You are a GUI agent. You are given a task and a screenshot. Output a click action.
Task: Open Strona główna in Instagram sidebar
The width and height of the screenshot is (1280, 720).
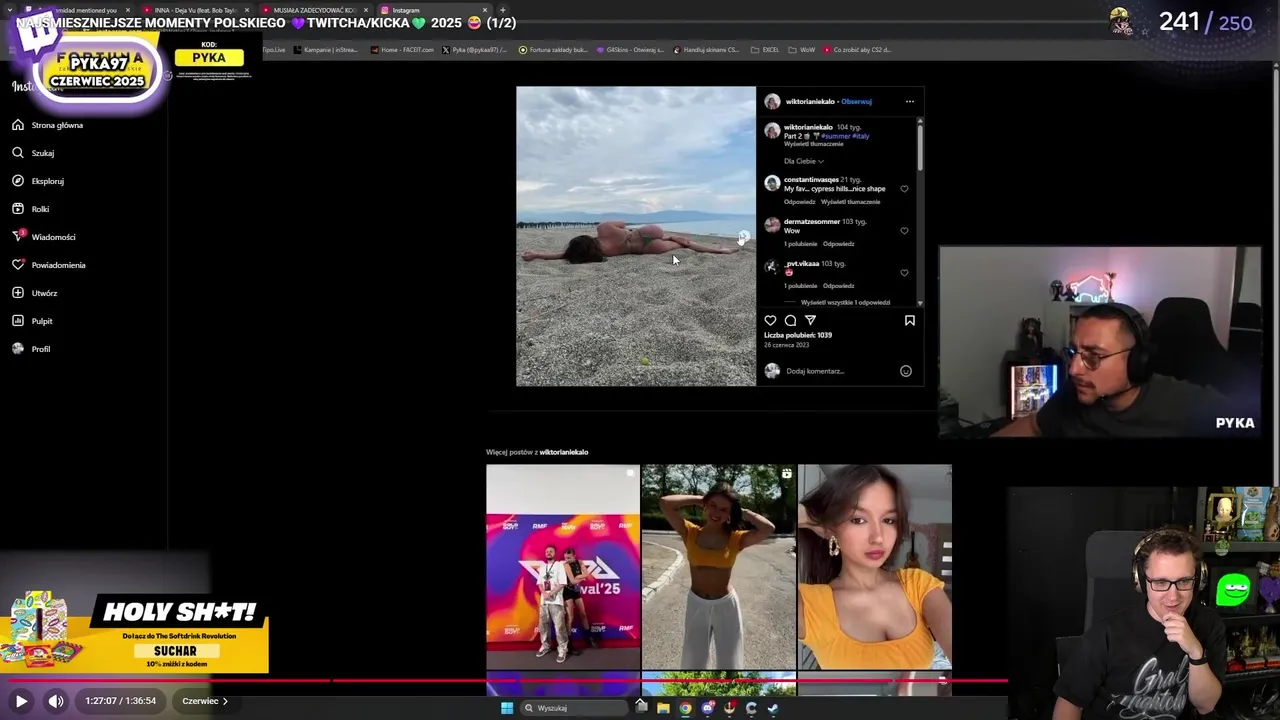pos(47,125)
